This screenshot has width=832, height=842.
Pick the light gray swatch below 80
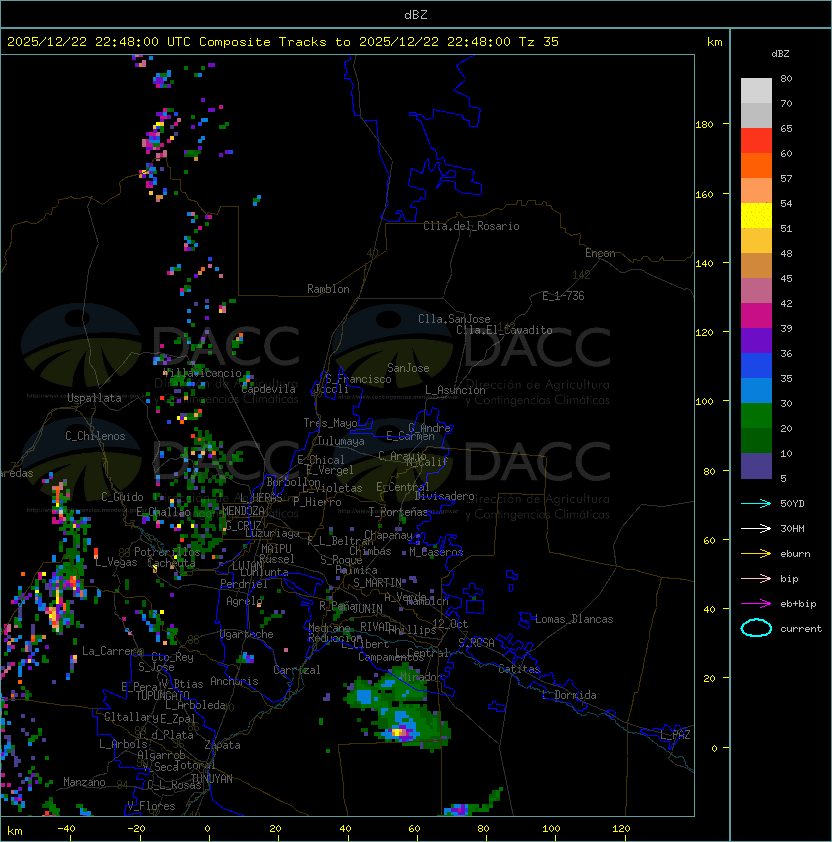(756, 91)
